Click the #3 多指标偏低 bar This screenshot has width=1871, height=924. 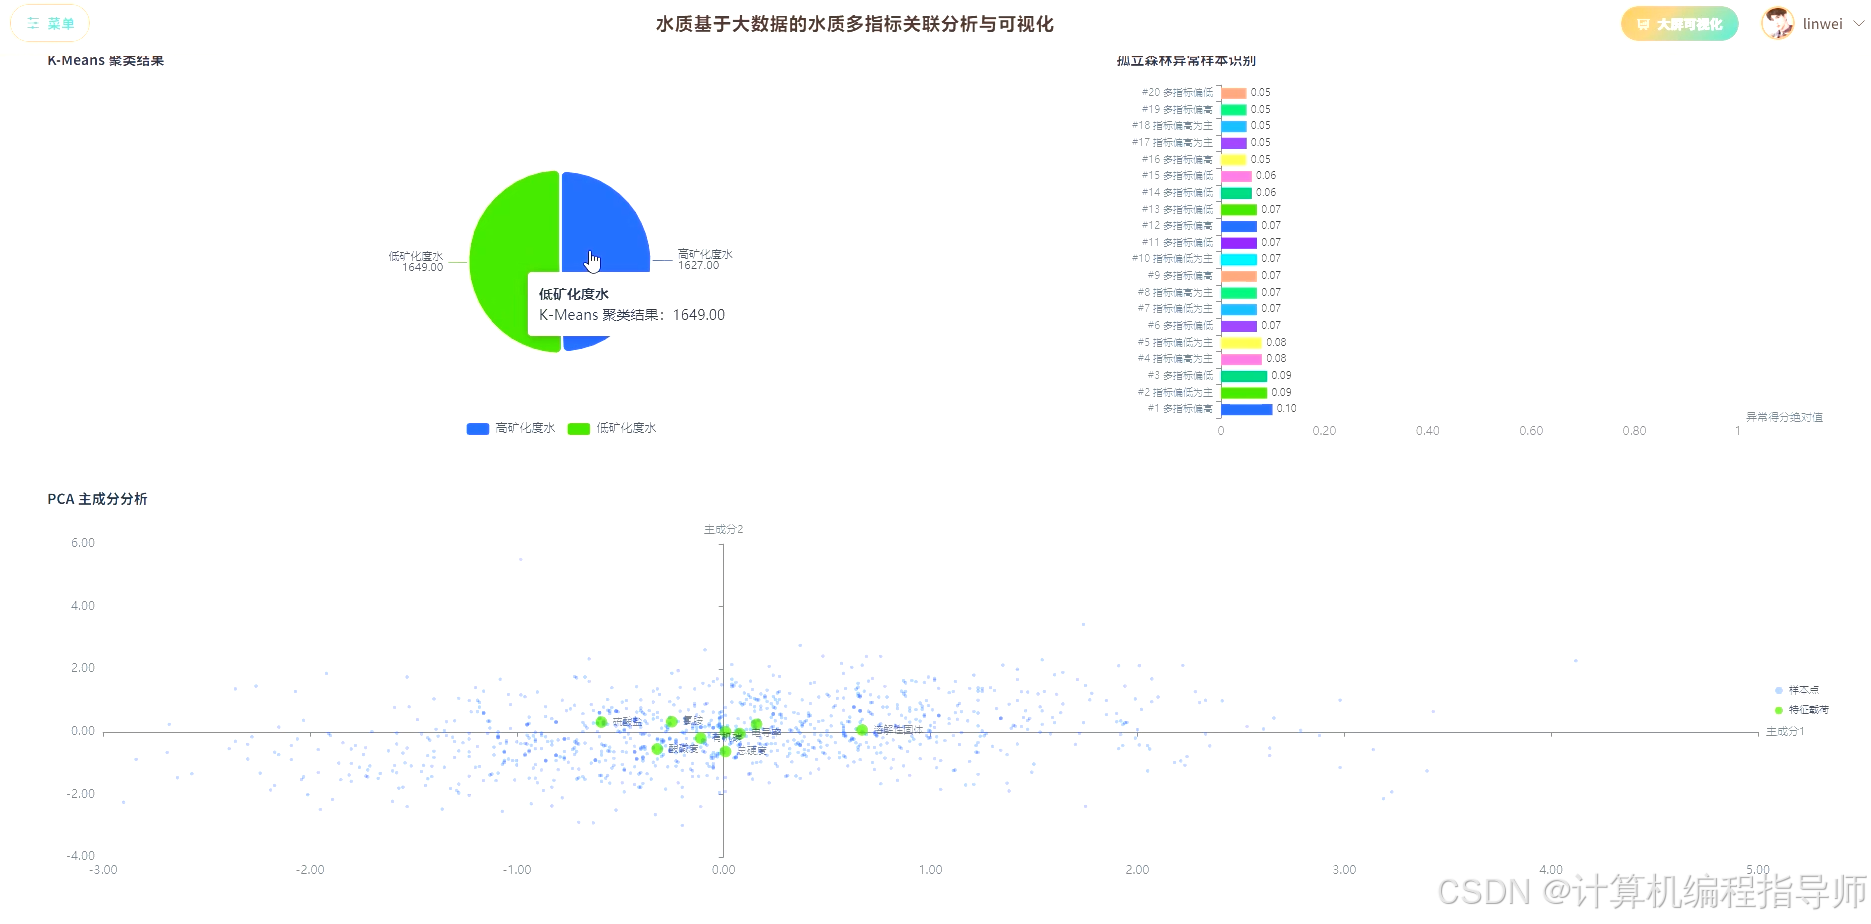click(x=1244, y=376)
